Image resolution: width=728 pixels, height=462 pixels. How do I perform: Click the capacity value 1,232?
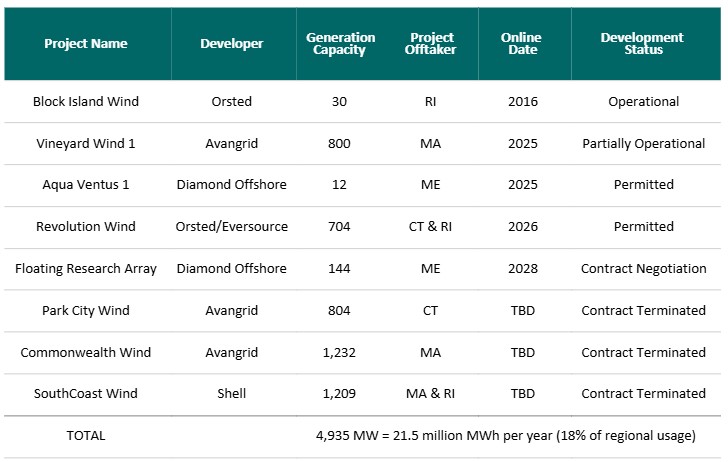click(x=339, y=352)
